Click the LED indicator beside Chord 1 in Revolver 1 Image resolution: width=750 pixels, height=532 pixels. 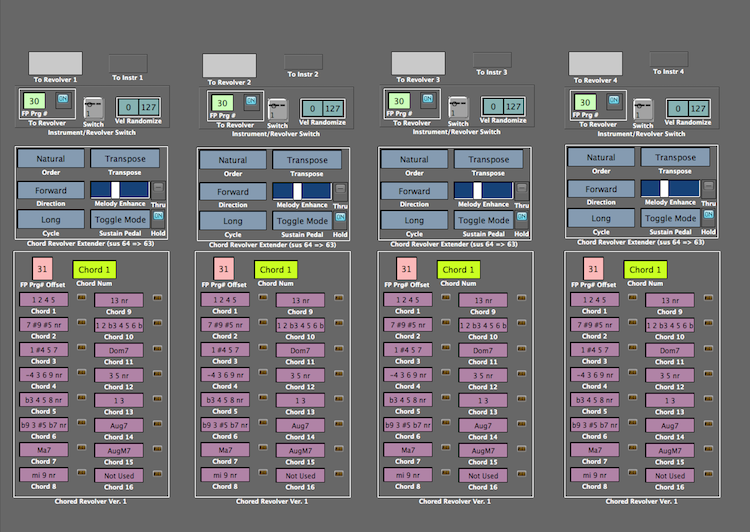point(81,298)
